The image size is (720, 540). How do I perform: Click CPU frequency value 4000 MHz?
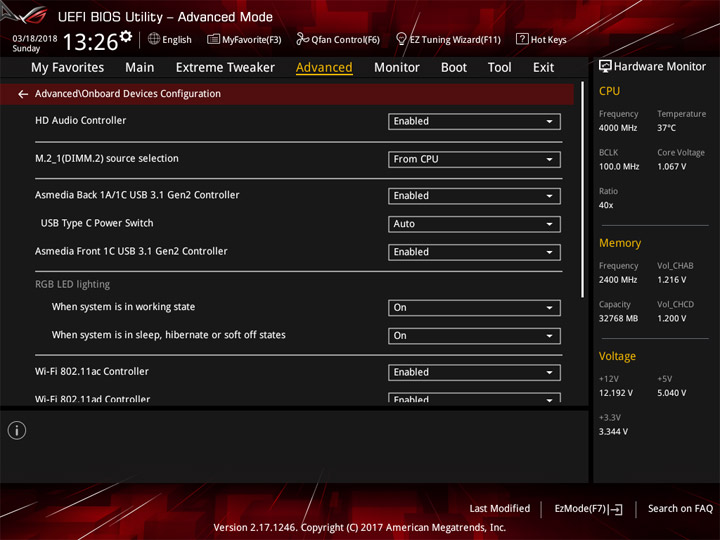coord(618,128)
